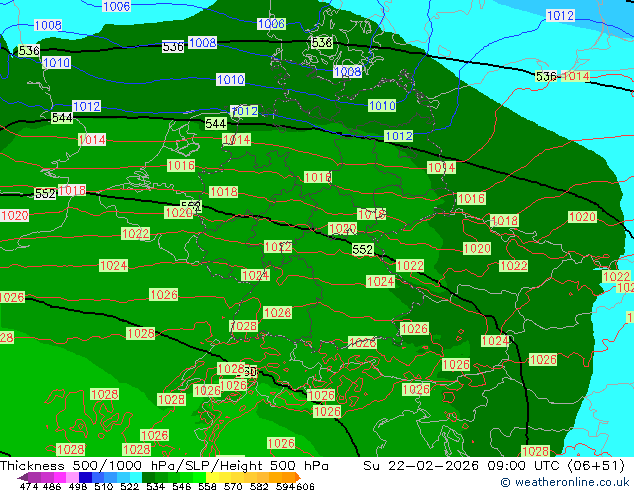Click the 474 value on the legend
The height and width of the screenshot is (490, 634).
pos(29,486)
